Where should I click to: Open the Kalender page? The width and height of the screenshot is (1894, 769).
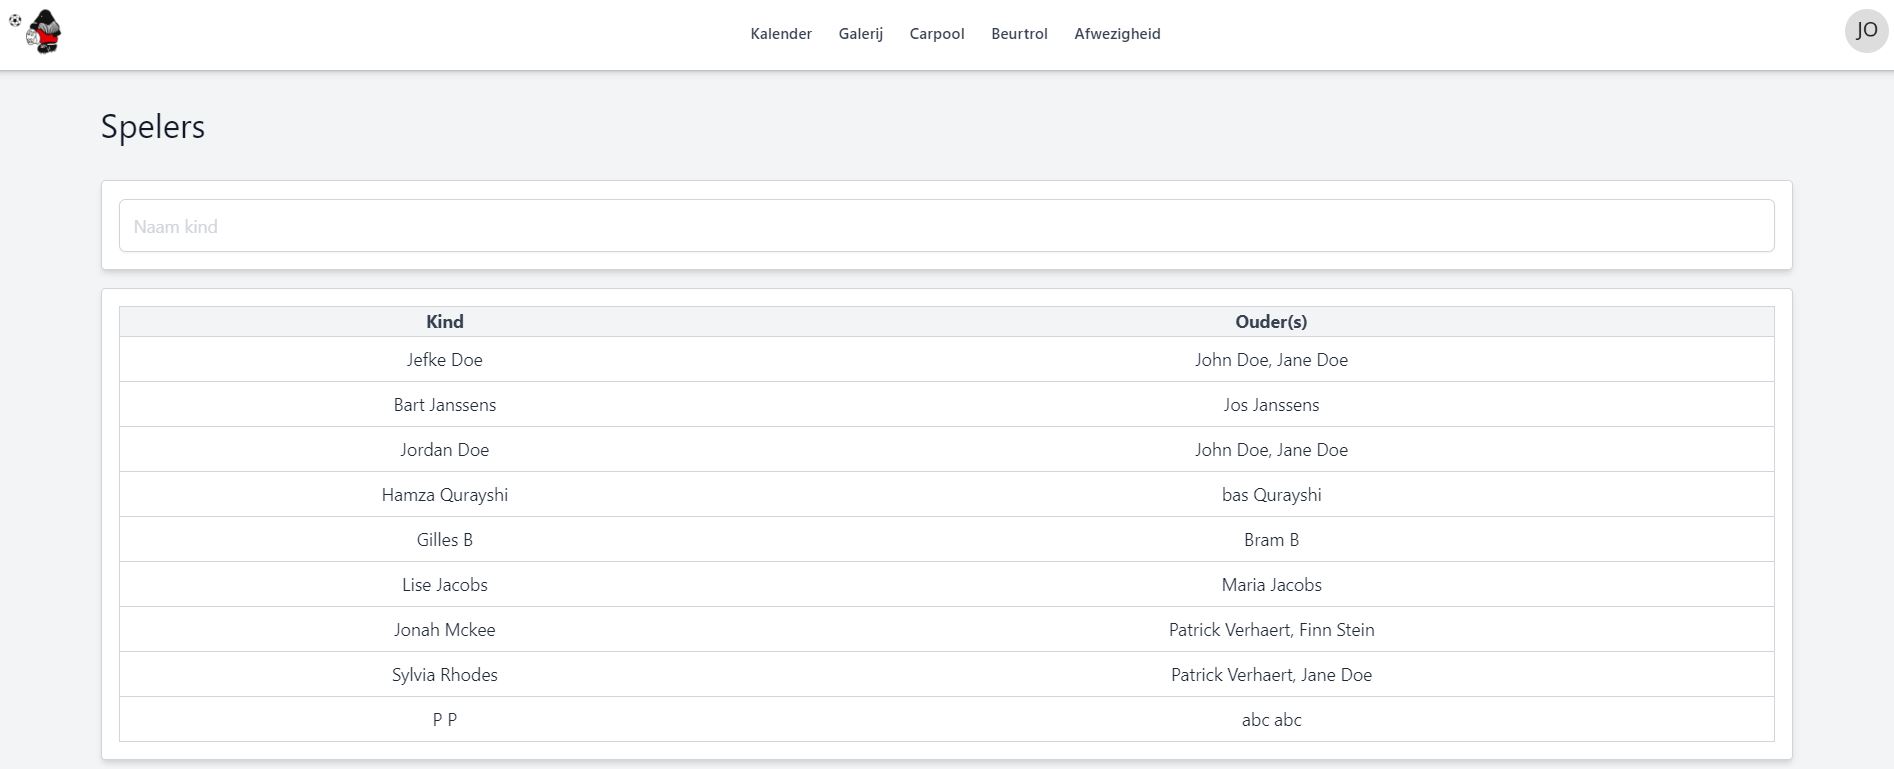[x=780, y=34]
